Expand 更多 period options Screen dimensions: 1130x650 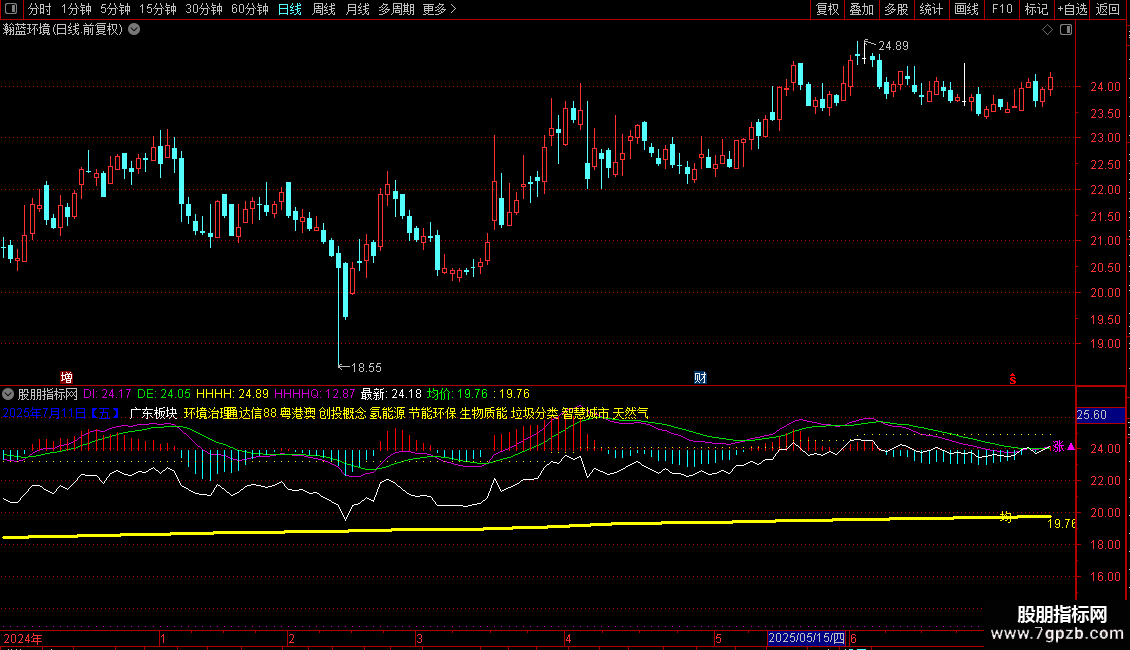(439, 9)
